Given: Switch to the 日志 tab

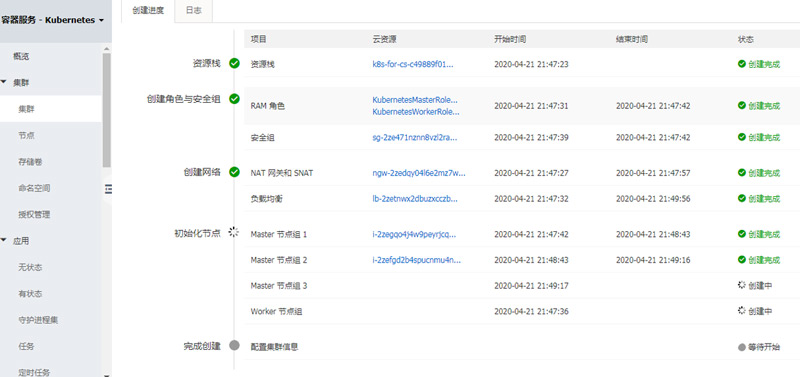Looking at the screenshot, I should 193,11.
